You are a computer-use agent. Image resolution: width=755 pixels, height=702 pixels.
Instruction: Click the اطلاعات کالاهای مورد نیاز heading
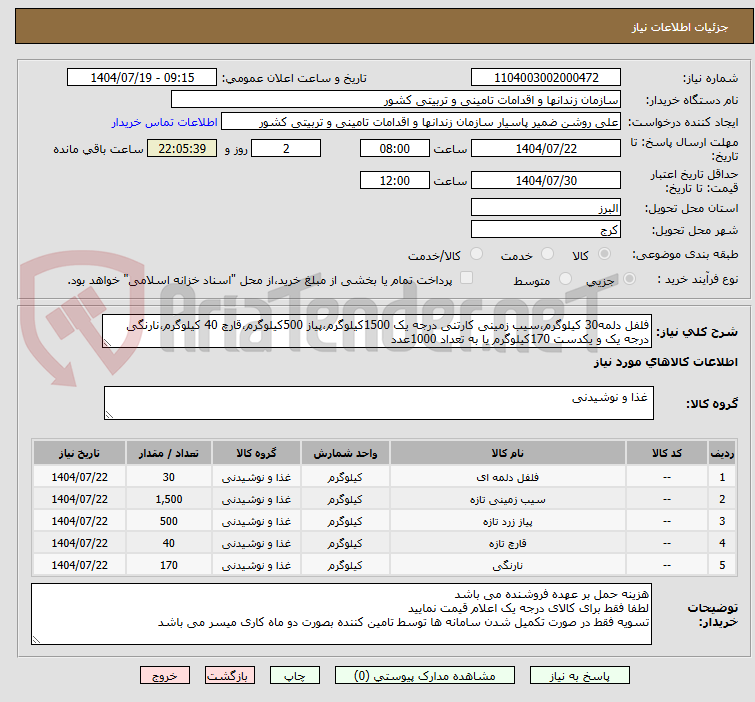tap(665, 362)
